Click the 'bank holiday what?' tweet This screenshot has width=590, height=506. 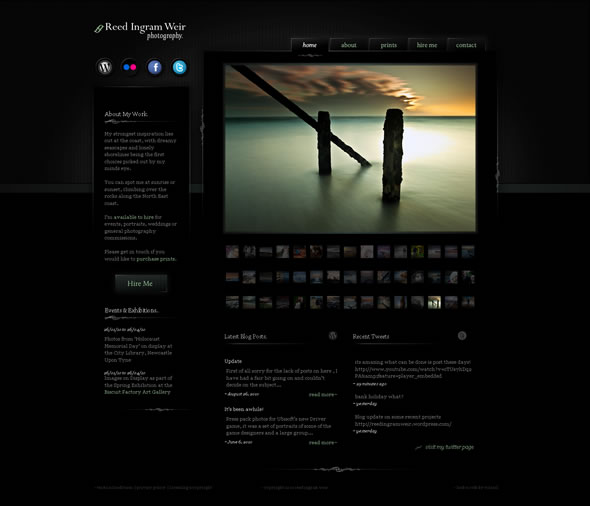[379, 397]
